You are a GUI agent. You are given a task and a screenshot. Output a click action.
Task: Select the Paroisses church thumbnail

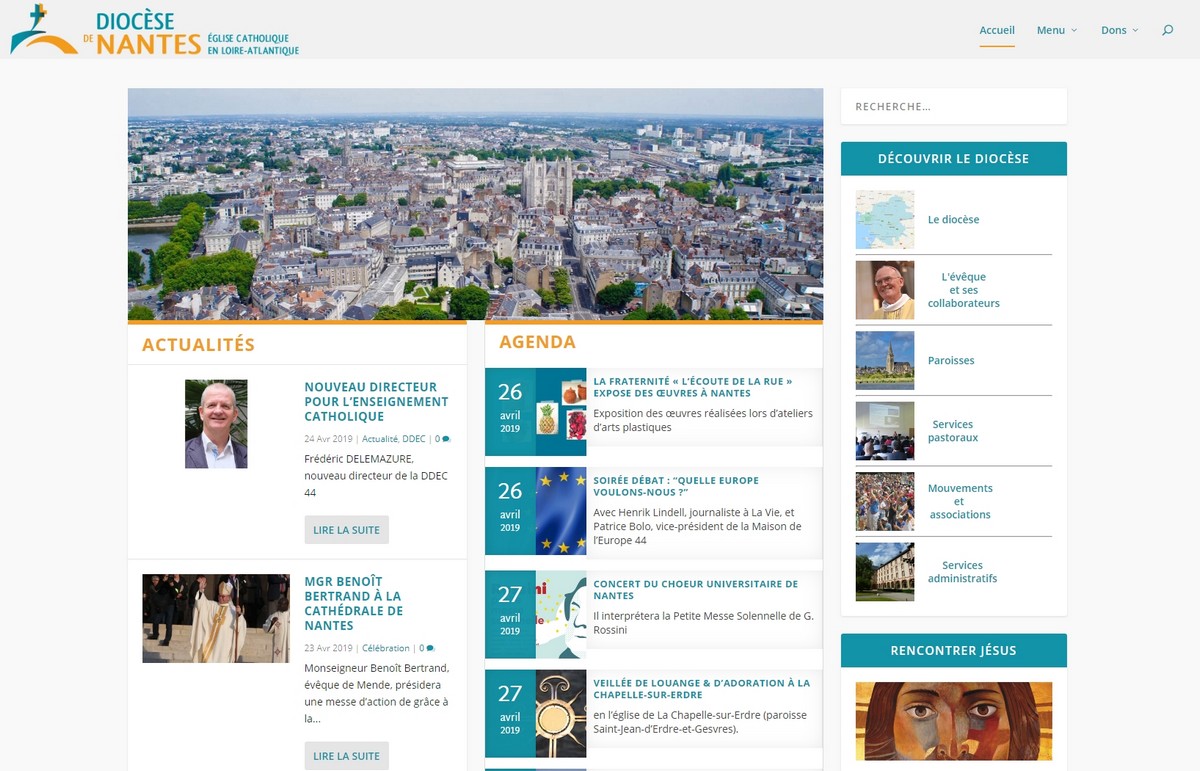tap(884, 360)
